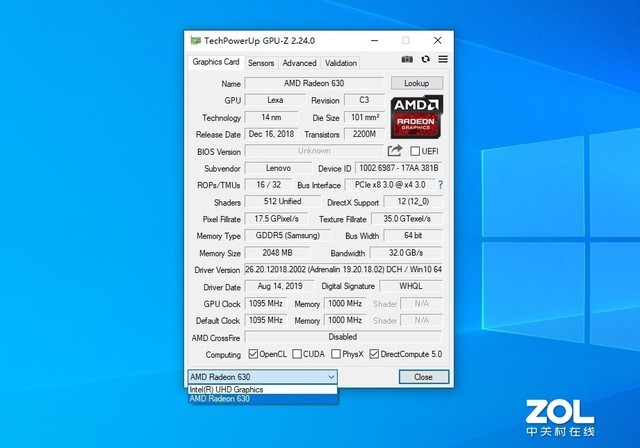This screenshot has width=640, height=448.
Task: Click the Driver Date field Aug 14, 2019
Action: point(280,286)
